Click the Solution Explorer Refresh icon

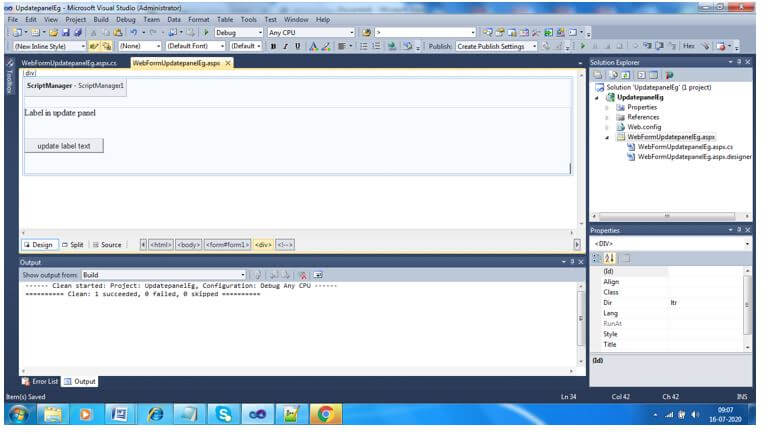click(x=626, y=75)
